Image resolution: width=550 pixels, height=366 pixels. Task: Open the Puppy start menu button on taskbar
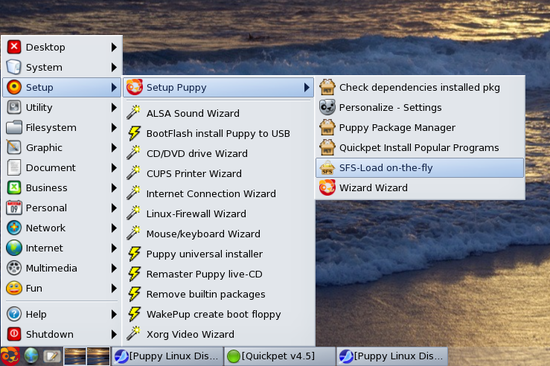[x=10, y=356]
